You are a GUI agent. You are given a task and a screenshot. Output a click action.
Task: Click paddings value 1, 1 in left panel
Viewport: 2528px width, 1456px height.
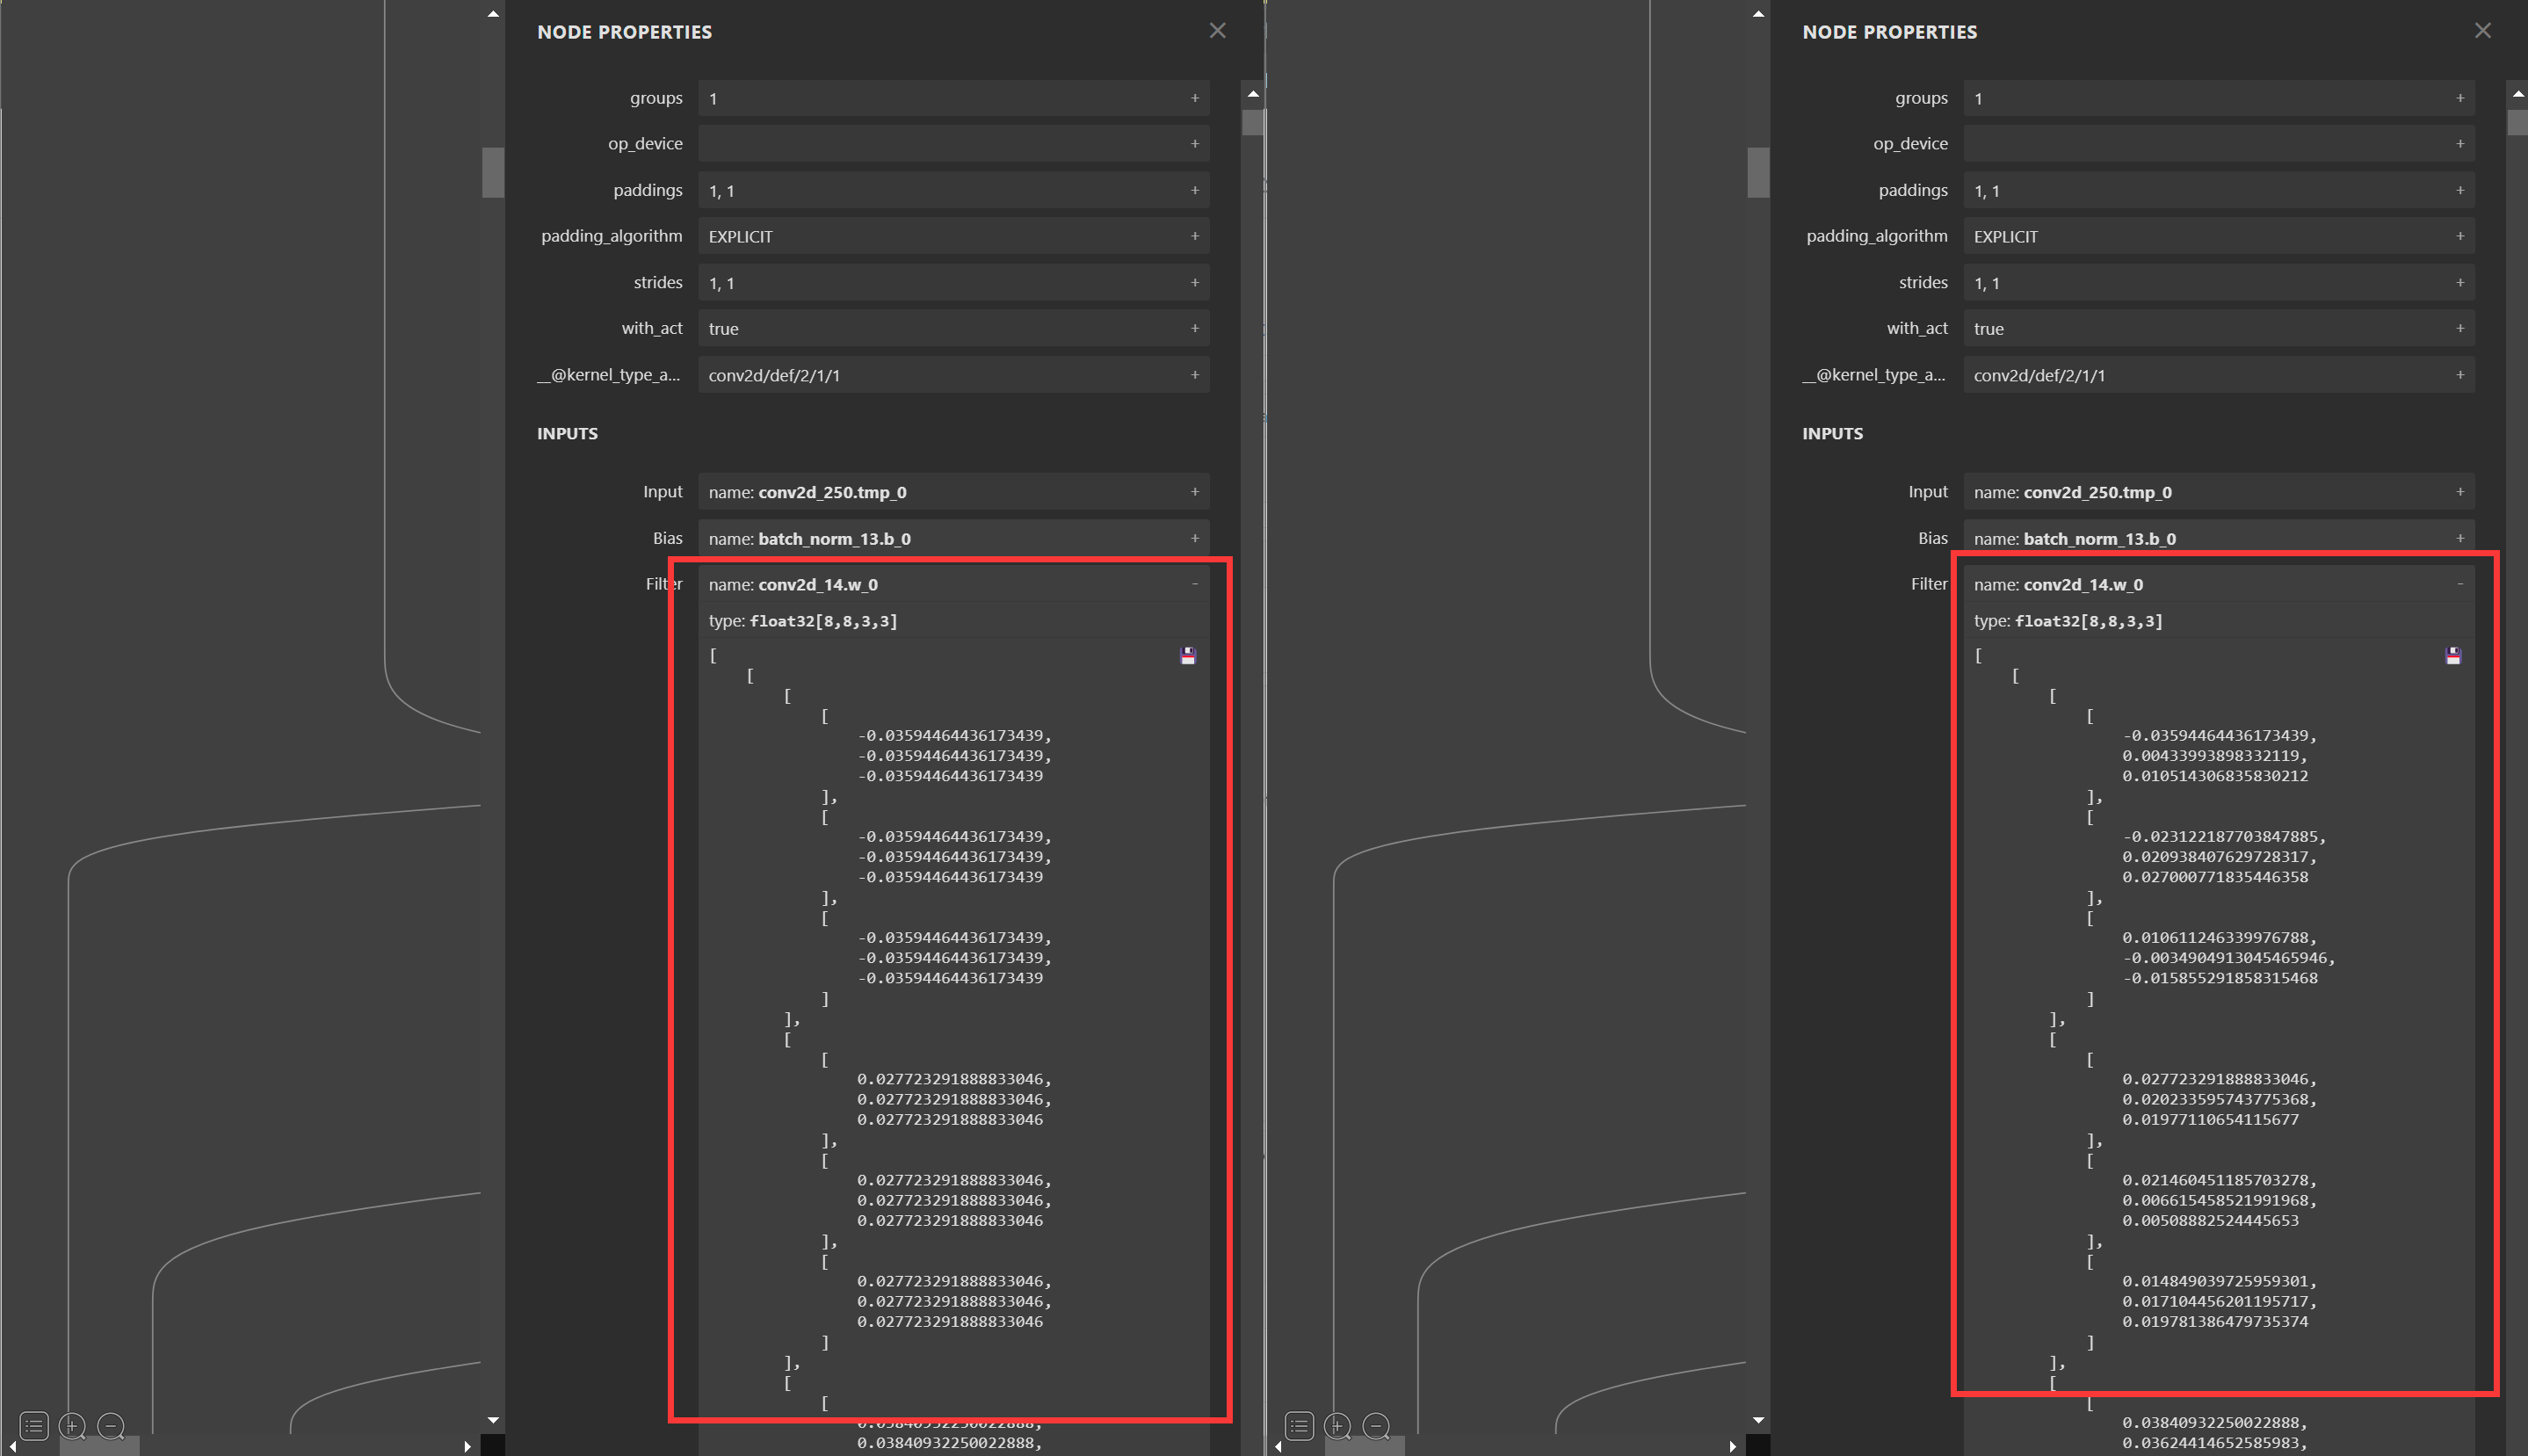pos(721,191)
